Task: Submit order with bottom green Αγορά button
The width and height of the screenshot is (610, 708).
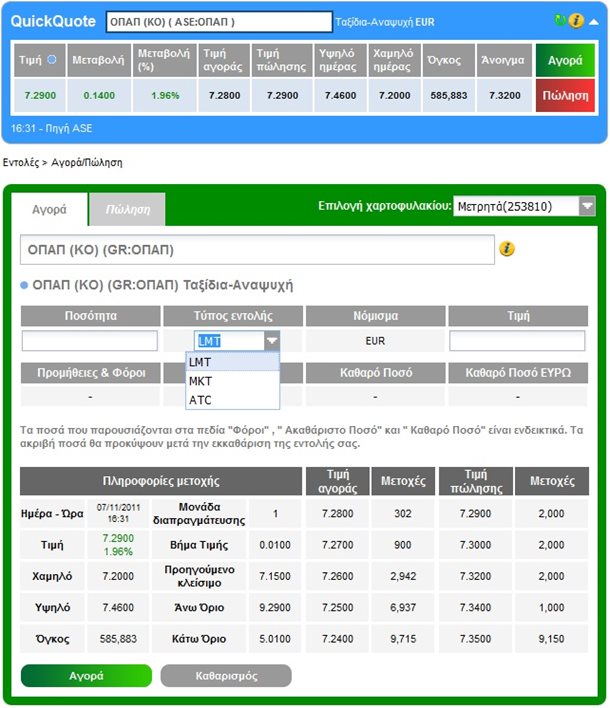Action: pos(86,676)
